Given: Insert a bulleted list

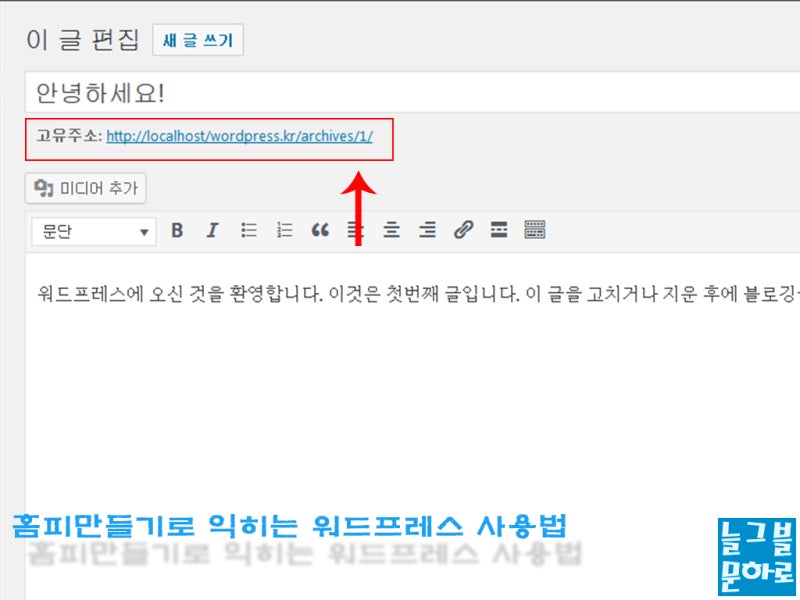Looking at the screenshot, I should (248, 230).
